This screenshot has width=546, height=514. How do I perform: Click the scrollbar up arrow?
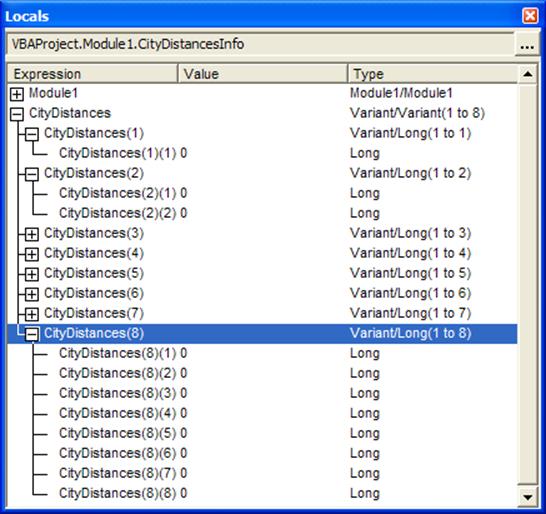click(x=528, y=74)
